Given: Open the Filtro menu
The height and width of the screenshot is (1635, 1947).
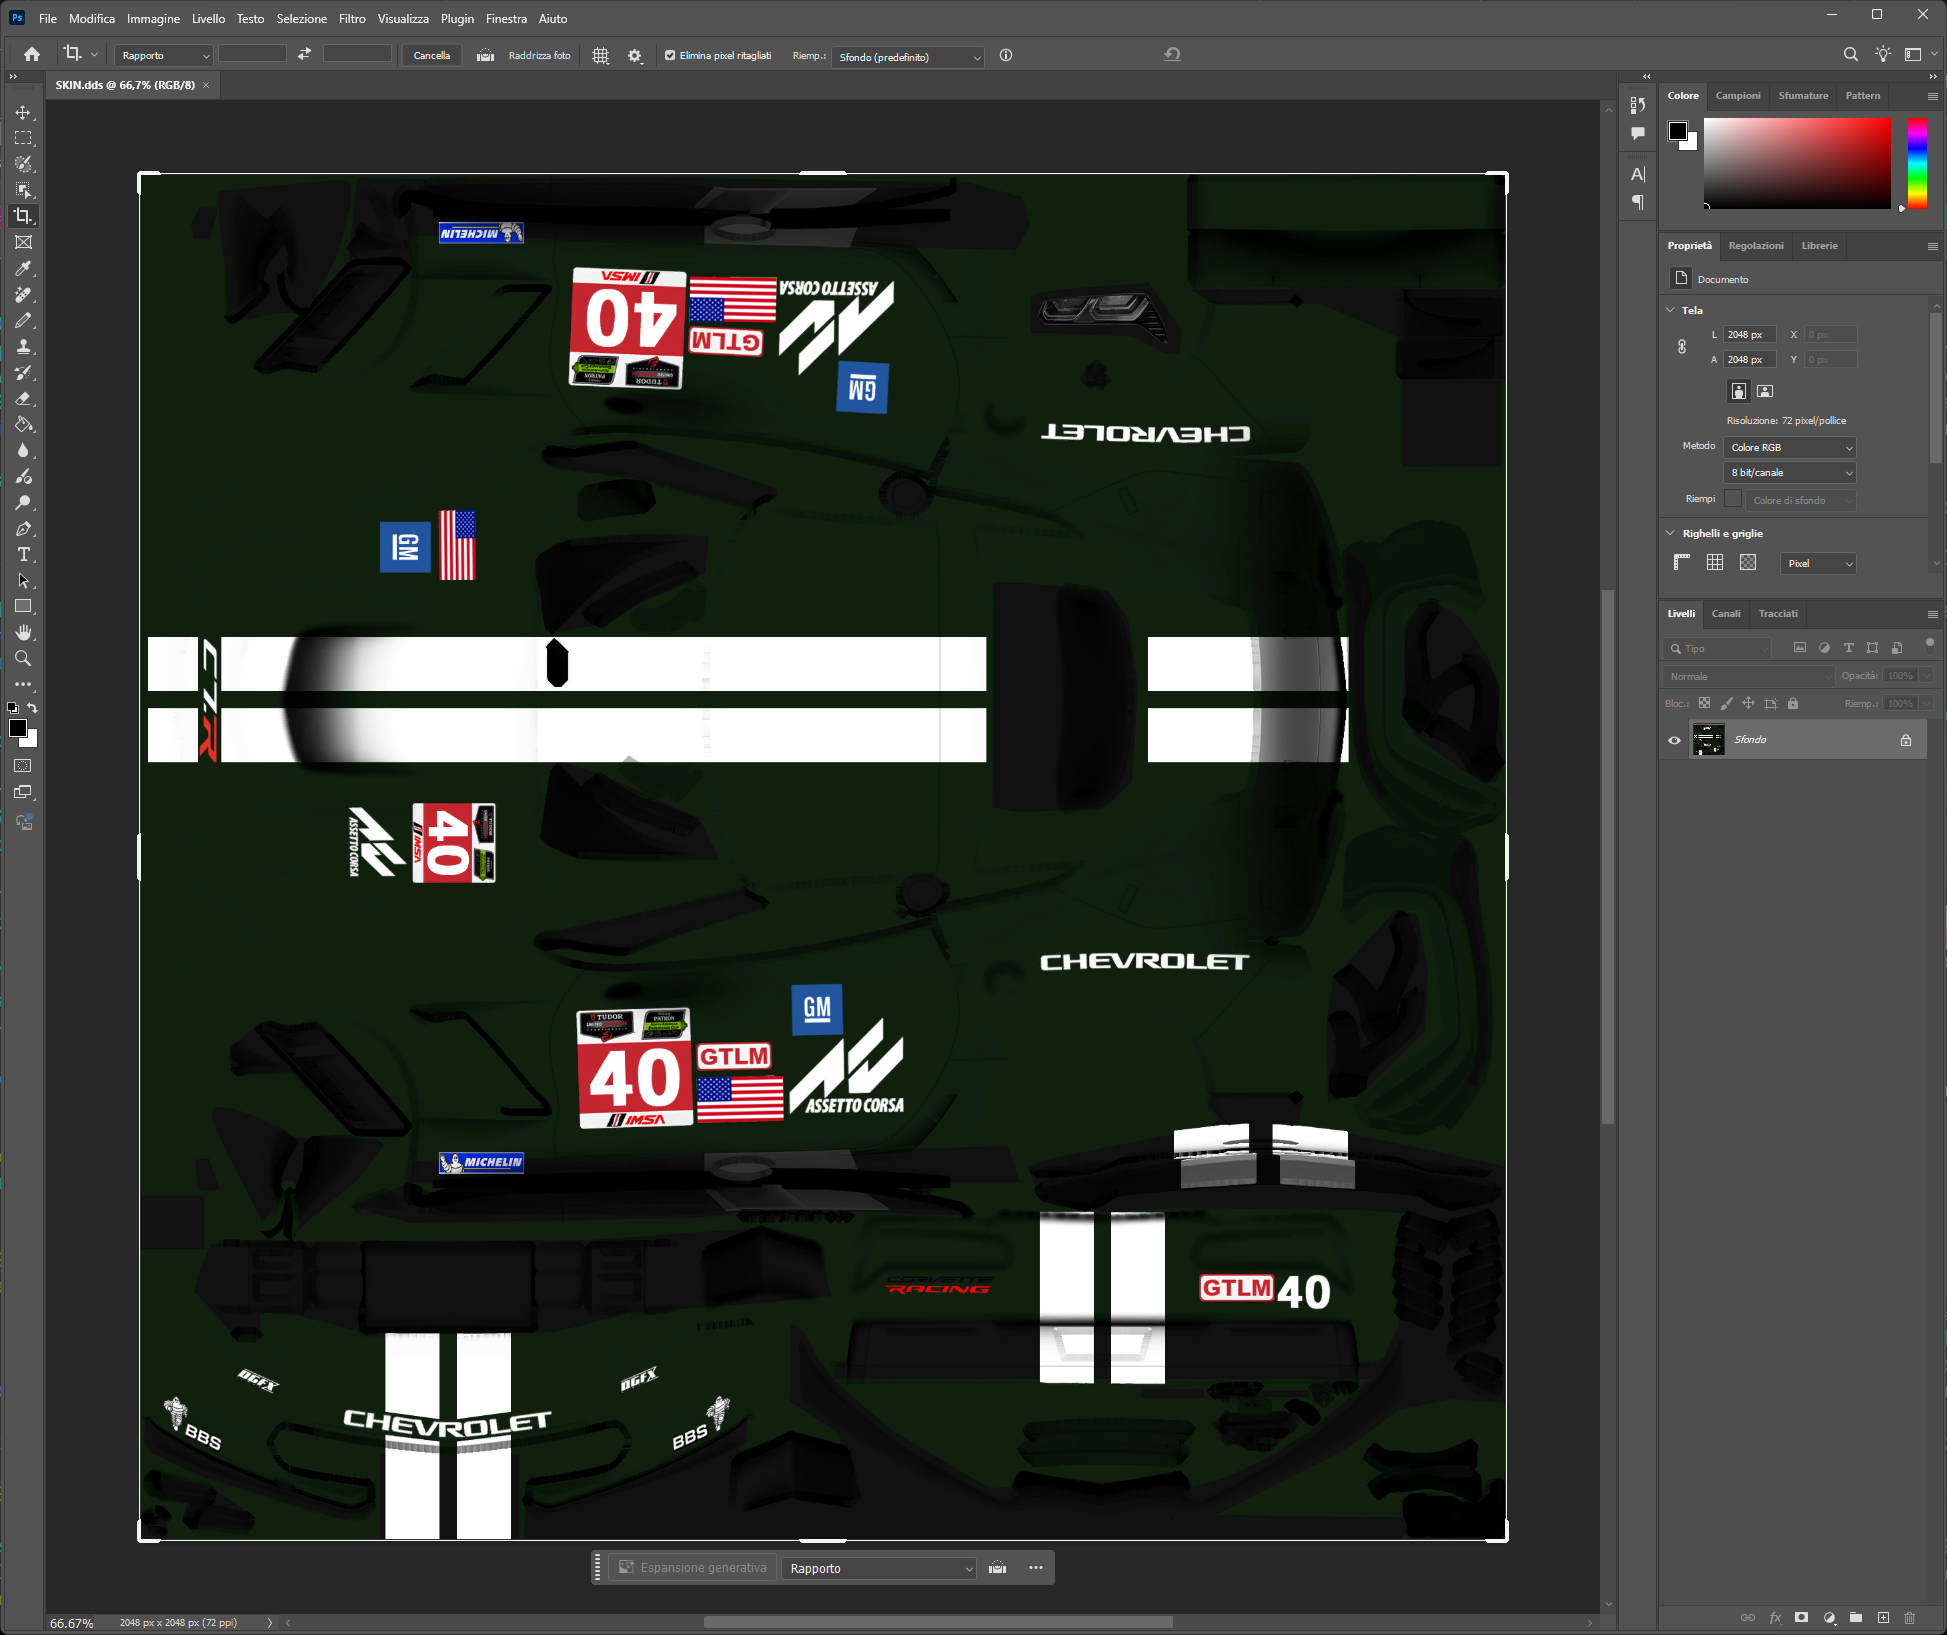Looking at the screenshot, I should tap(351, 18).
